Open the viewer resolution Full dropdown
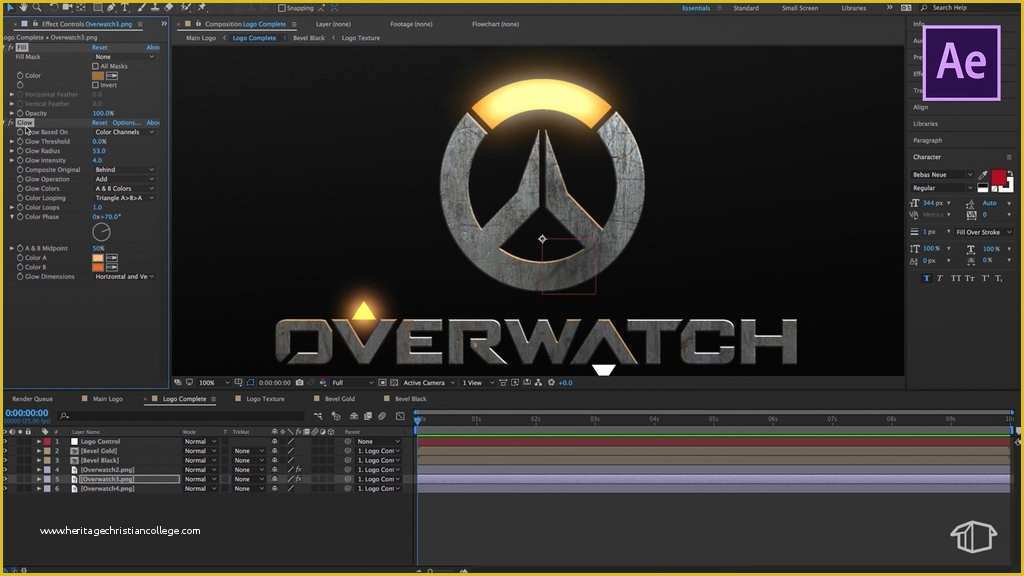 [353, 383]
